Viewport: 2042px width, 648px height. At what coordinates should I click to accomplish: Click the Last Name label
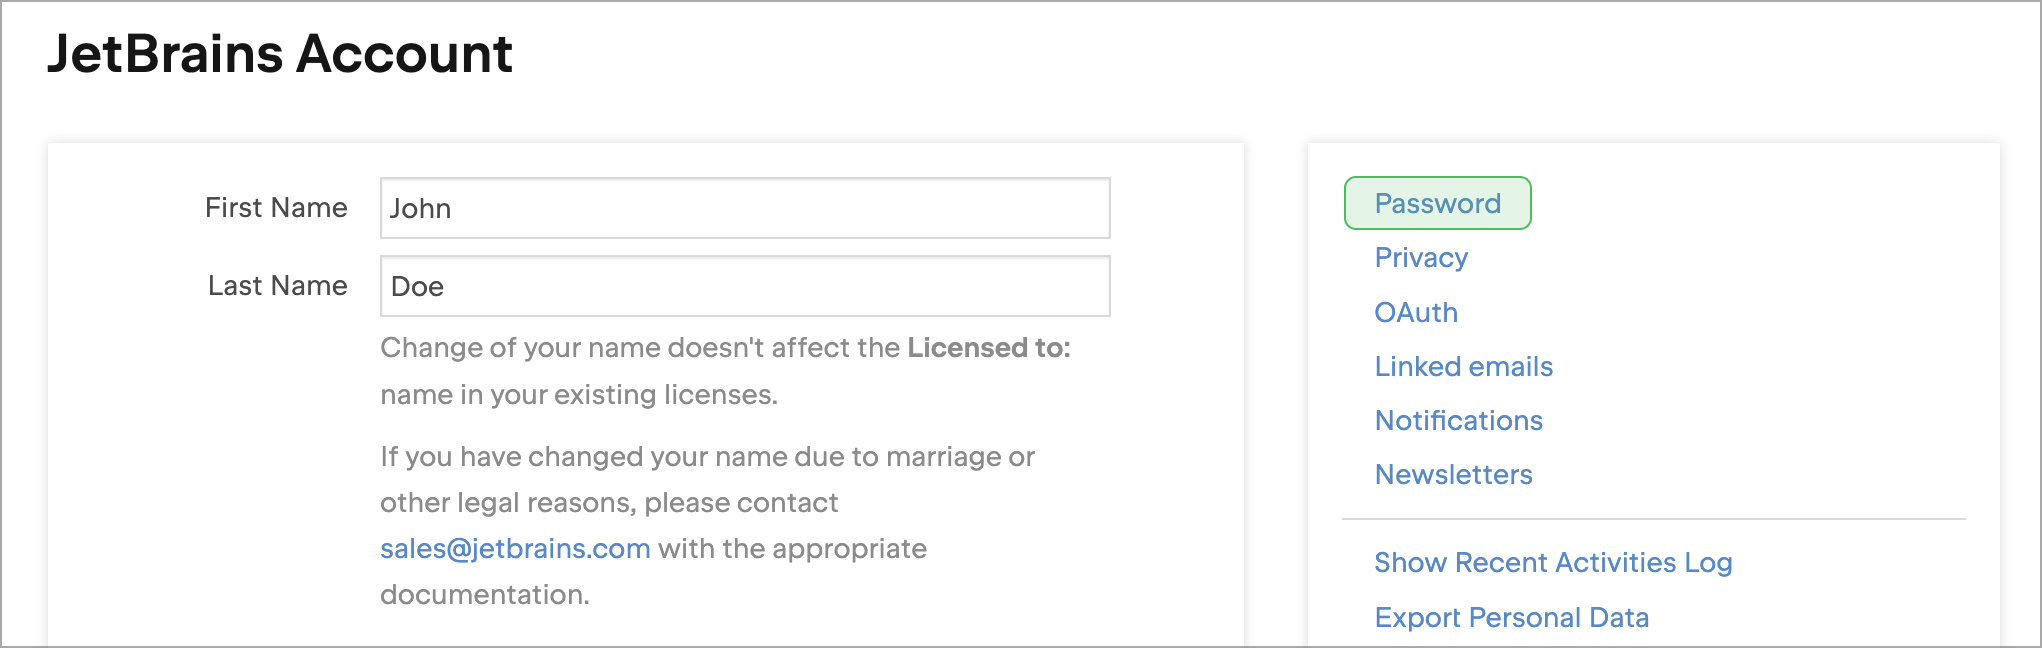[x=277, y=286]
